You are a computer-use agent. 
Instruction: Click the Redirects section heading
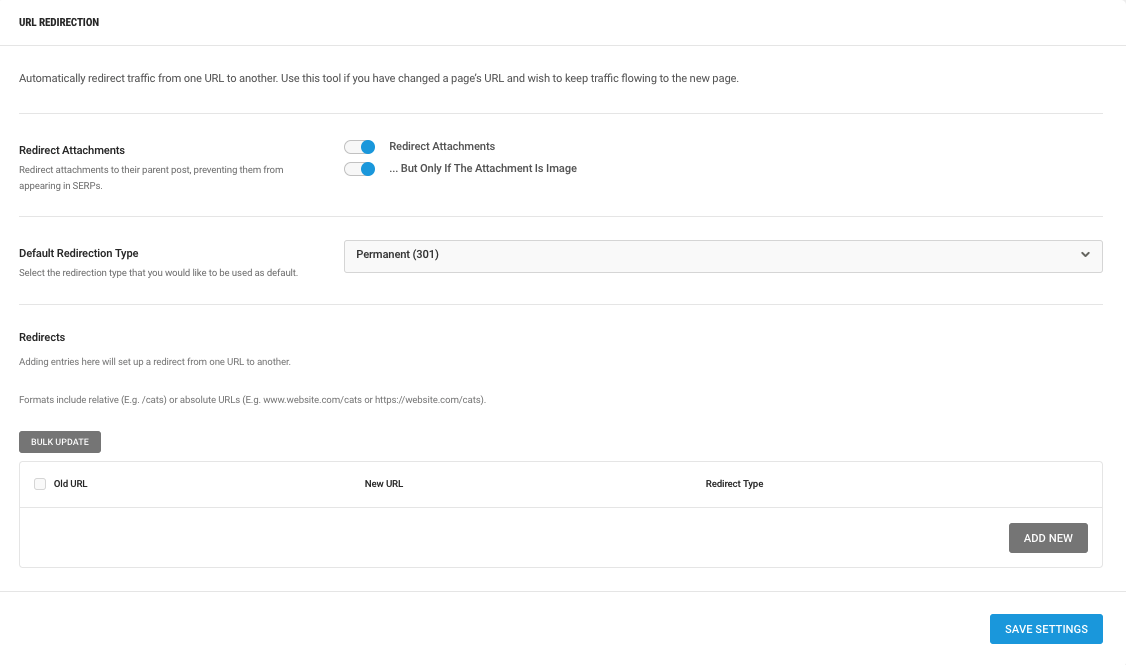(42, 337)
